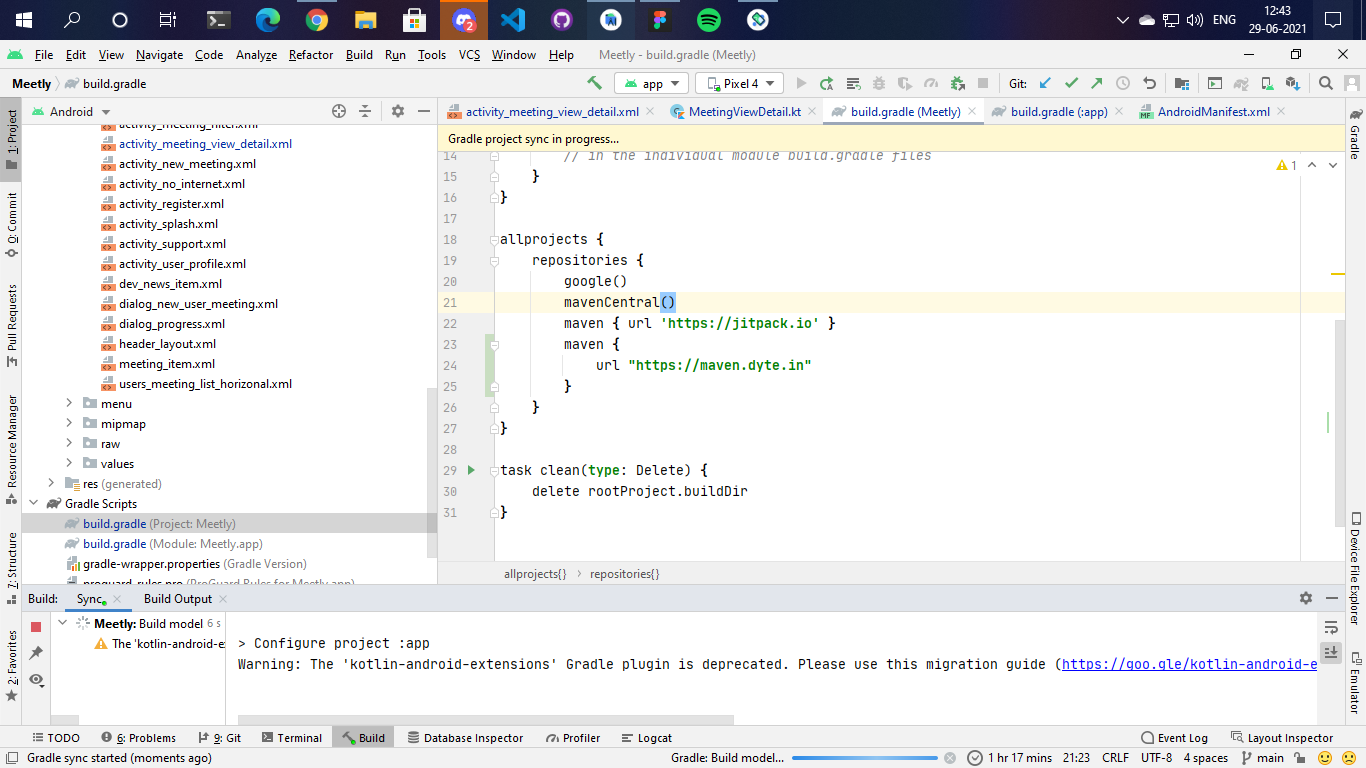
Task: Switch to the AndroidManifest.xml tab
Action: pyautogui.click(x=1214, y=112)
